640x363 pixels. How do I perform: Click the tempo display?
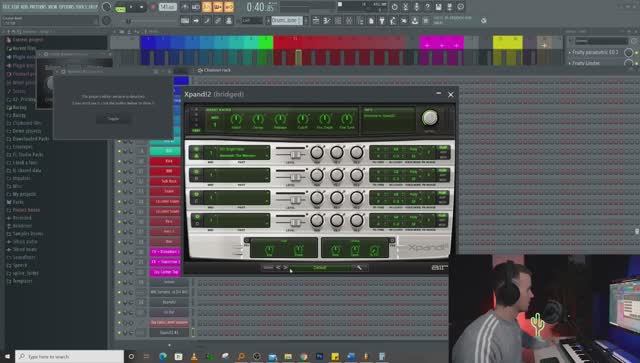pos(167,7)
